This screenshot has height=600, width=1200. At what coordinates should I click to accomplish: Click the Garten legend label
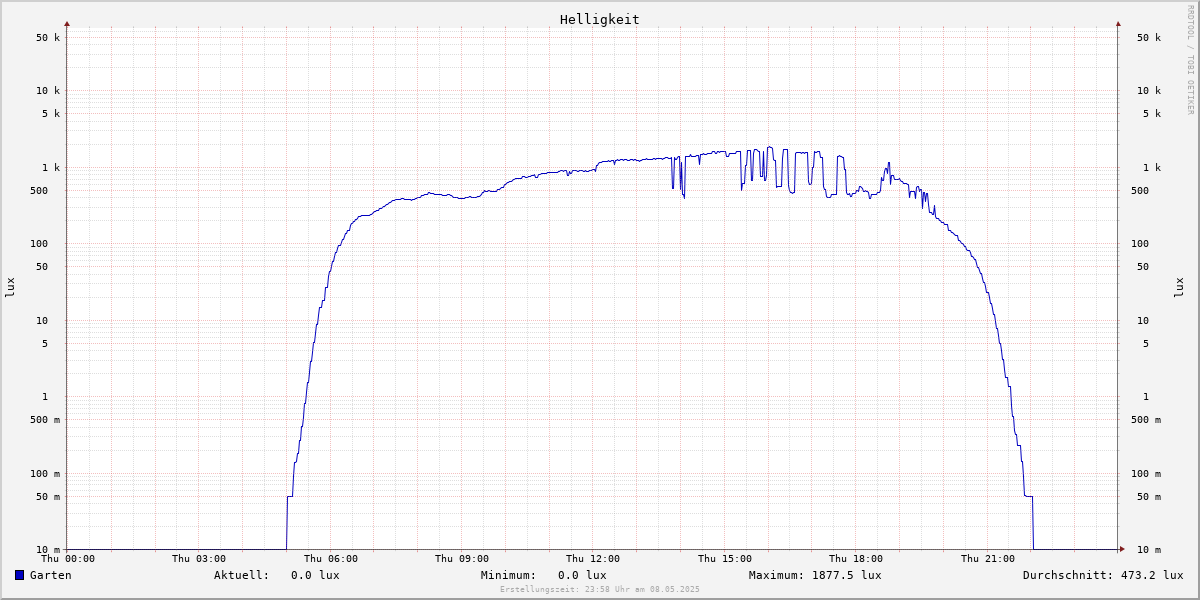coord(50,575)
